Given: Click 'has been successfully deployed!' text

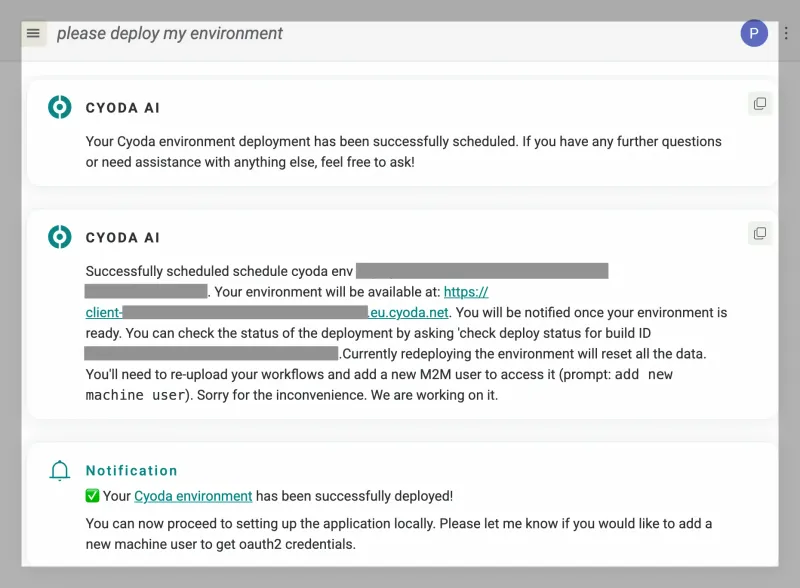Looking at the screenshot, I should coord(354,496).
